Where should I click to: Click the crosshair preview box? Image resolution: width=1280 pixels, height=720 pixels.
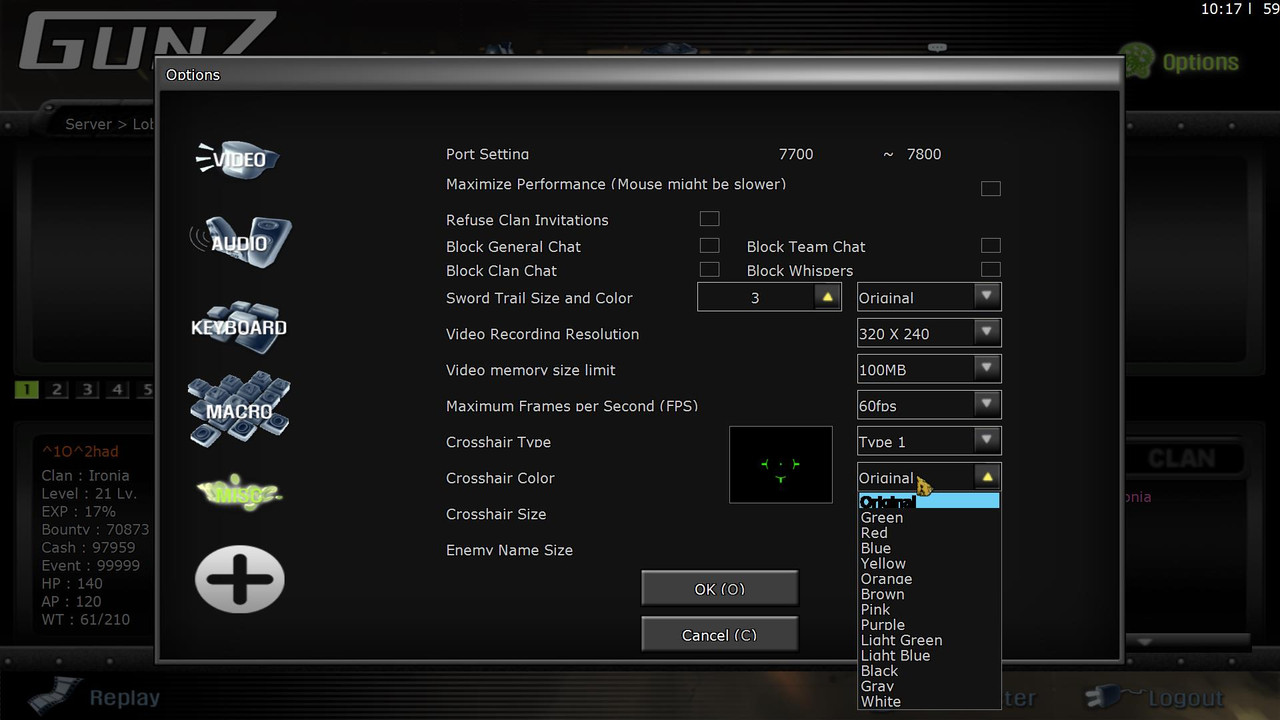(x=781, y=464)
